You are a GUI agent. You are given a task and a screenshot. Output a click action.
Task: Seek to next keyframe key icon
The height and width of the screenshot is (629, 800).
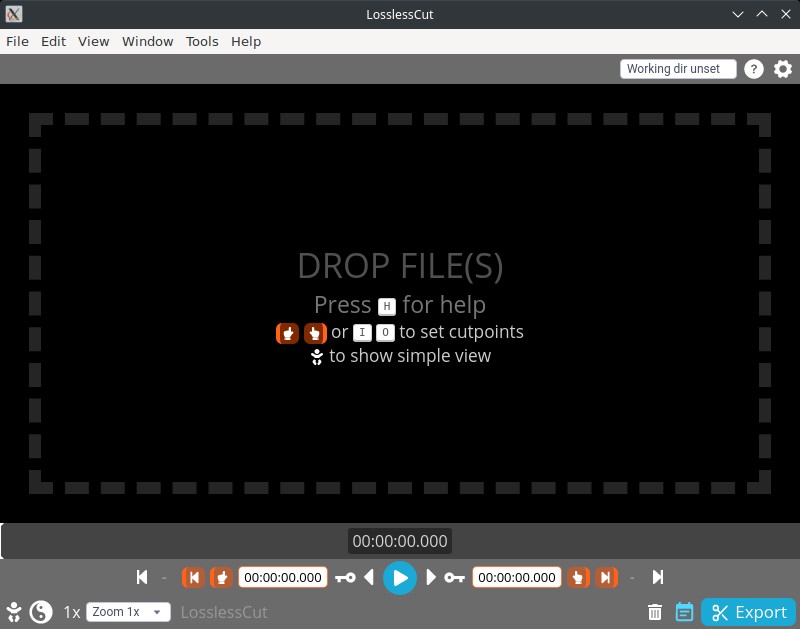(x=454, y=577)
